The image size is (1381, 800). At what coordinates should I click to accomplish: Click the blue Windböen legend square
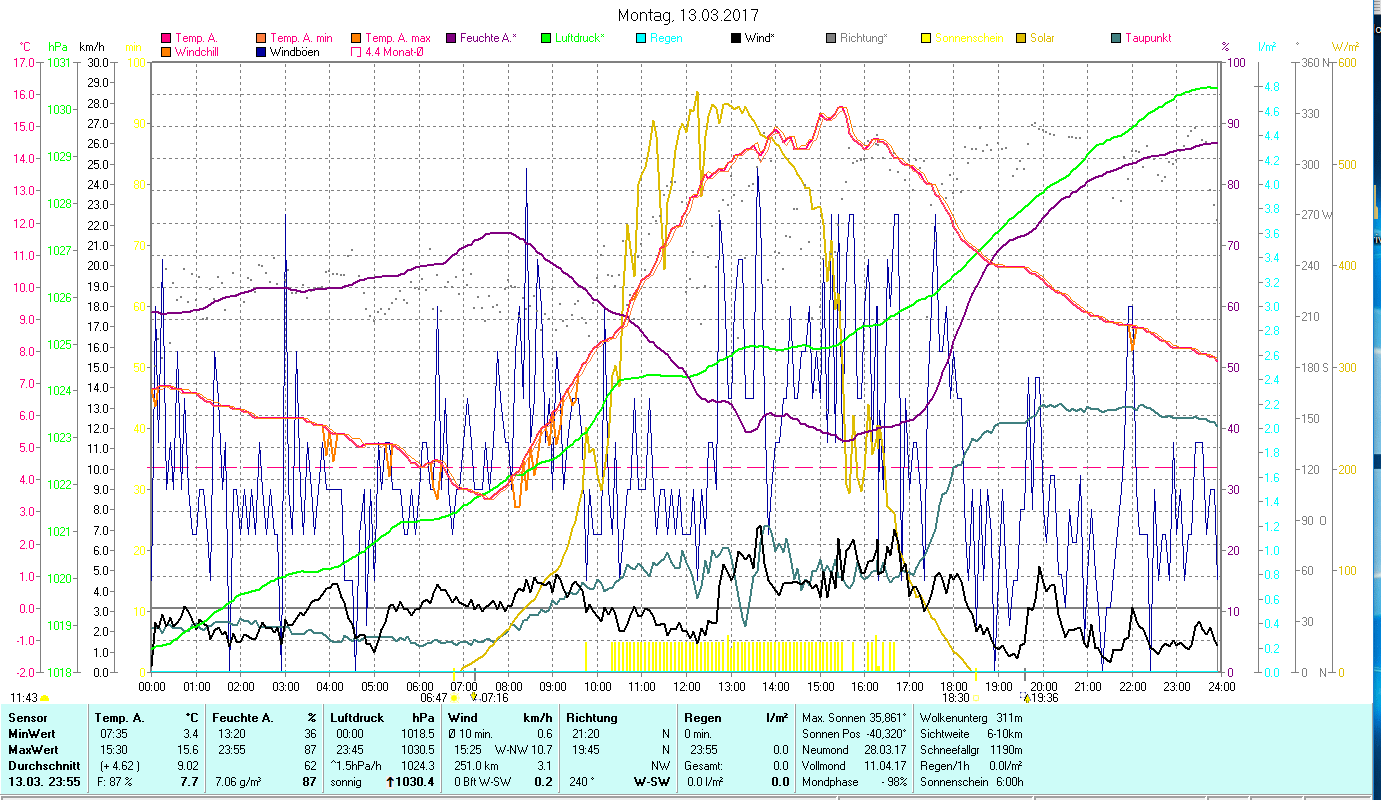pyautogui.click(x=261, y=52)
